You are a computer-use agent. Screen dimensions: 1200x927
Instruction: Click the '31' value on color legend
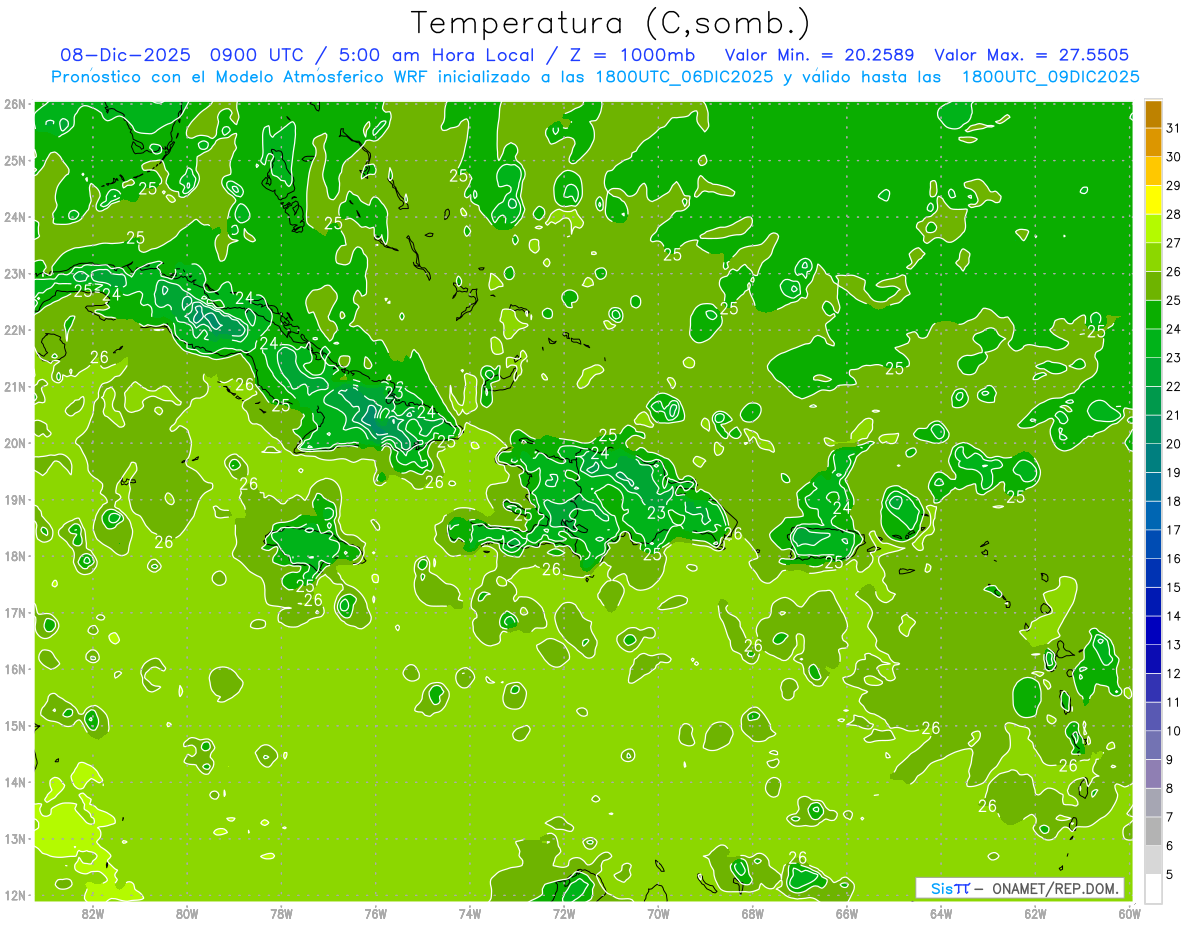(x=1173, y=128)
